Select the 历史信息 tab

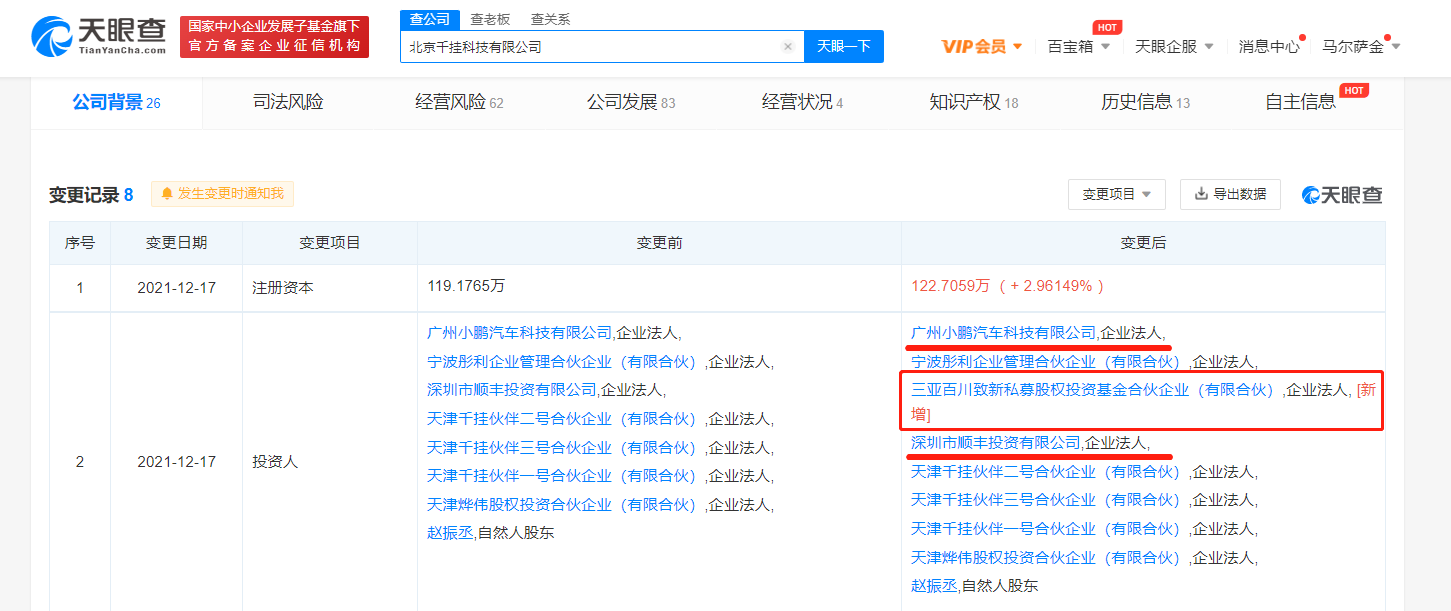tap(1145, 102)
